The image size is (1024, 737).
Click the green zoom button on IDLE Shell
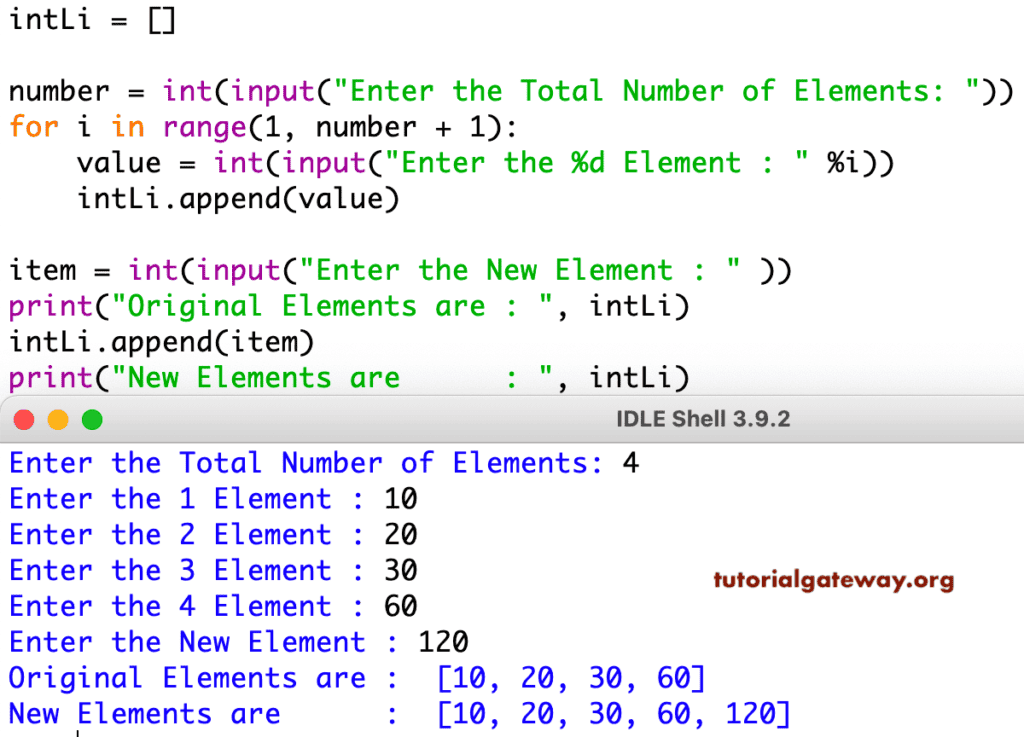(91, 420)
